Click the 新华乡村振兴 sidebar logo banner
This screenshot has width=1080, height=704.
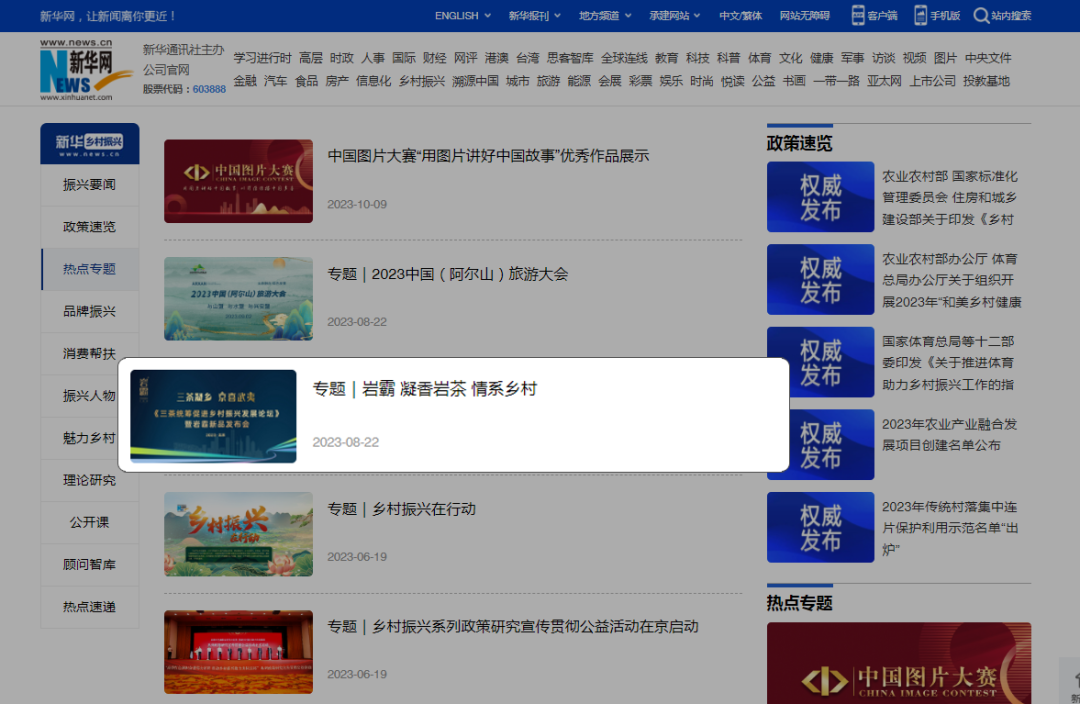(89, 143)
